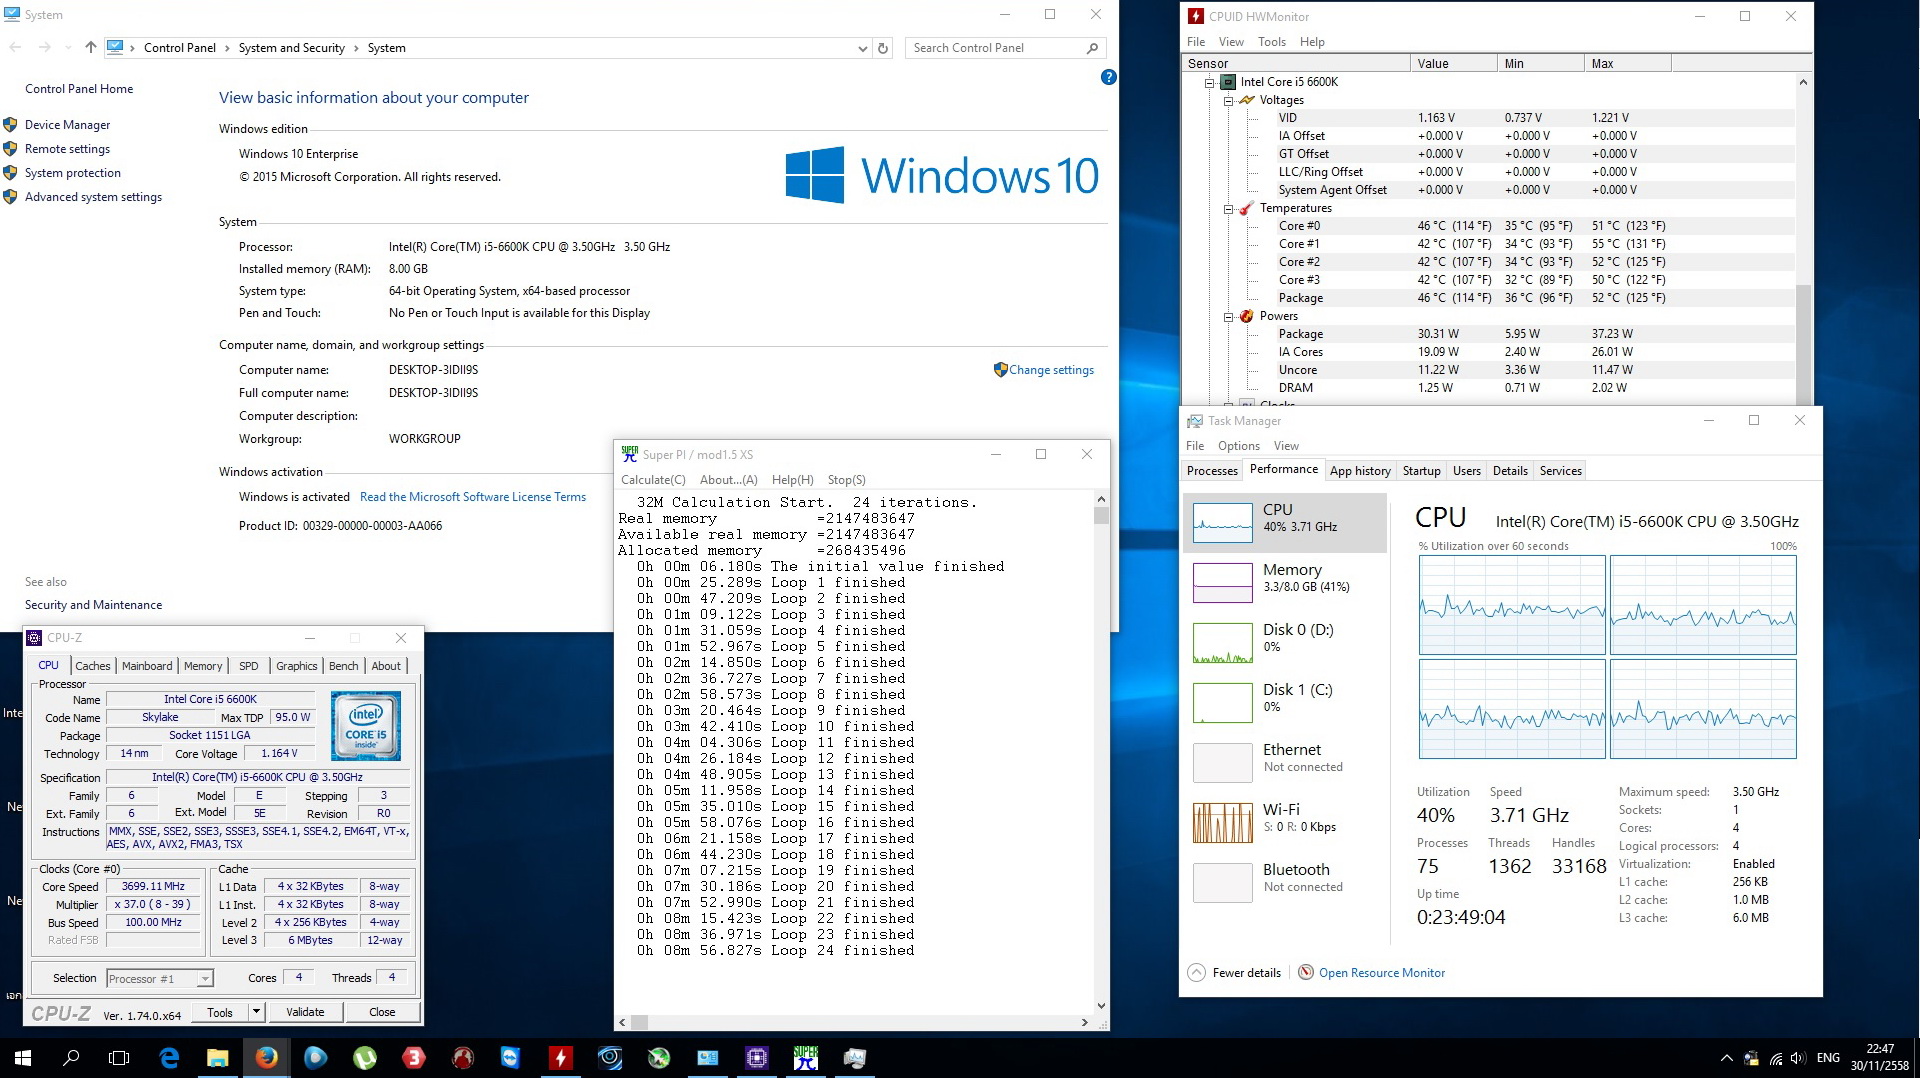Open the Wi-Fi network tray icon
The image size is (1920, 1078).
[1776, 1058]
